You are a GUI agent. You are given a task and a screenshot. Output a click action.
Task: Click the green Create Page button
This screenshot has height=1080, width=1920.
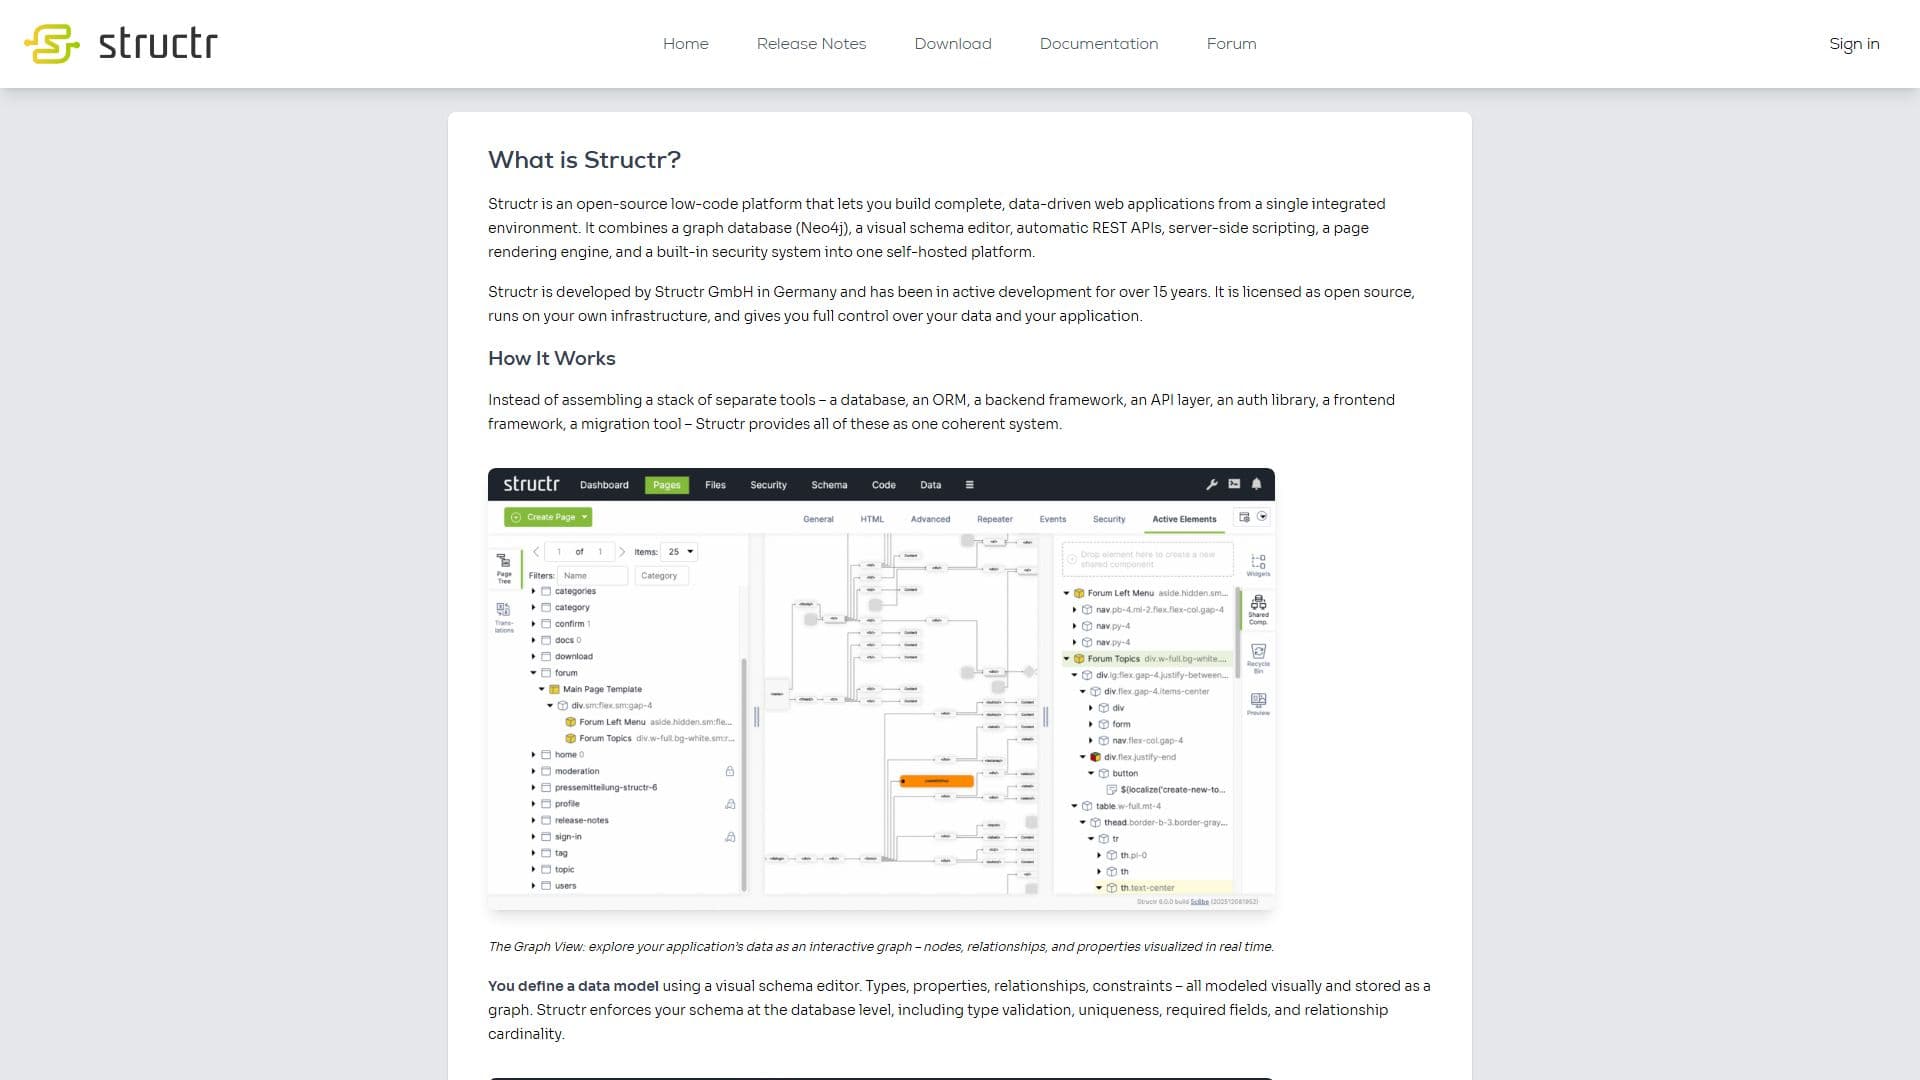548,517
